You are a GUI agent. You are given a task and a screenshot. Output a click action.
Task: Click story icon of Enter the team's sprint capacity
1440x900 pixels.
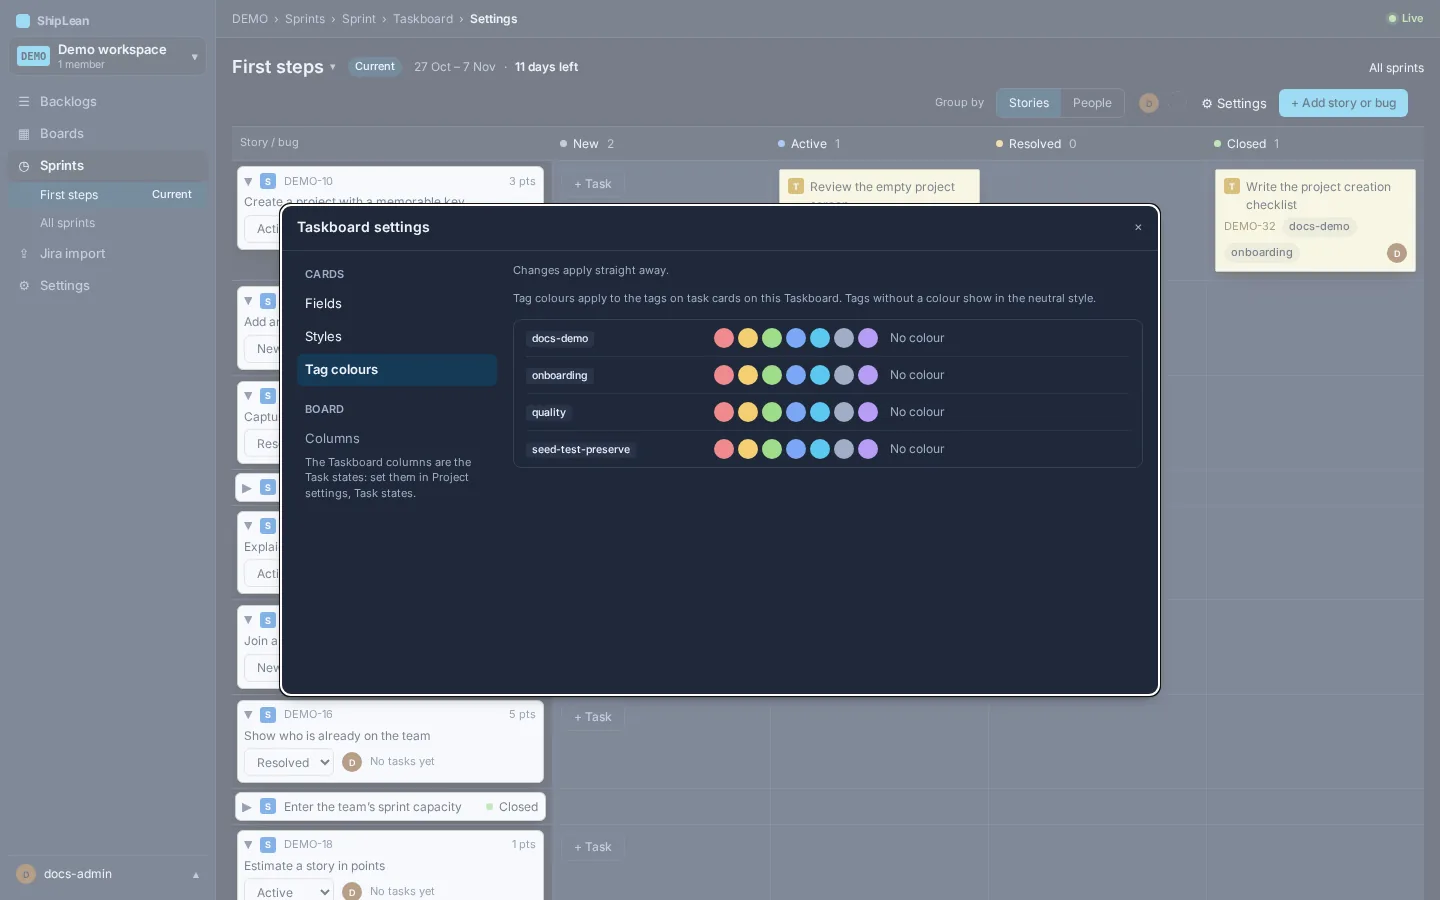click(268, 806)
